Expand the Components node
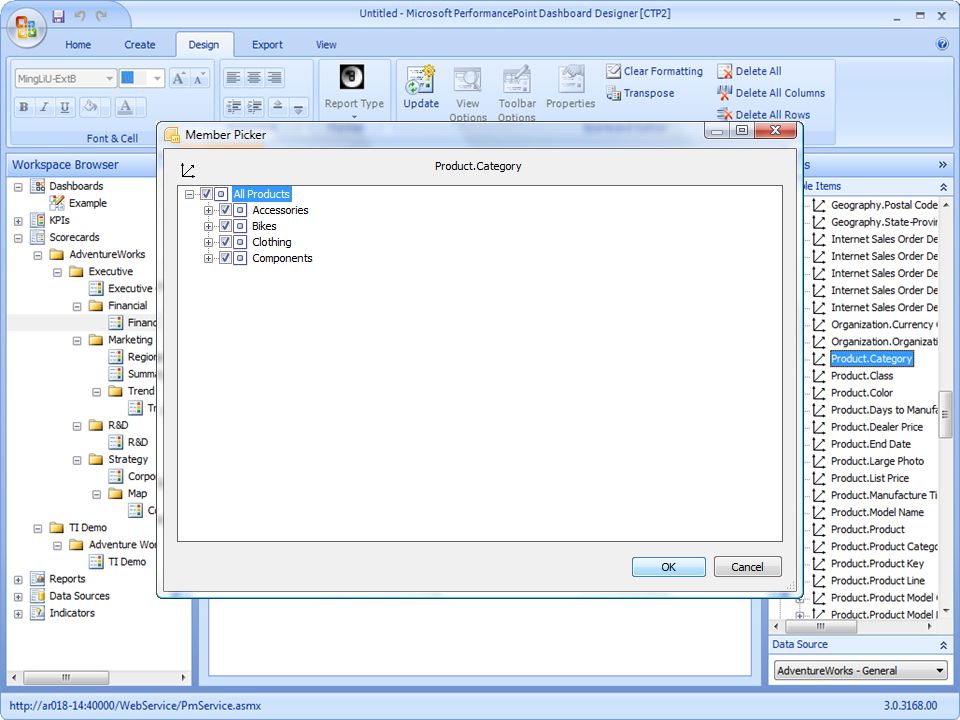Screen dimensions: 960x720 point(208,258)
